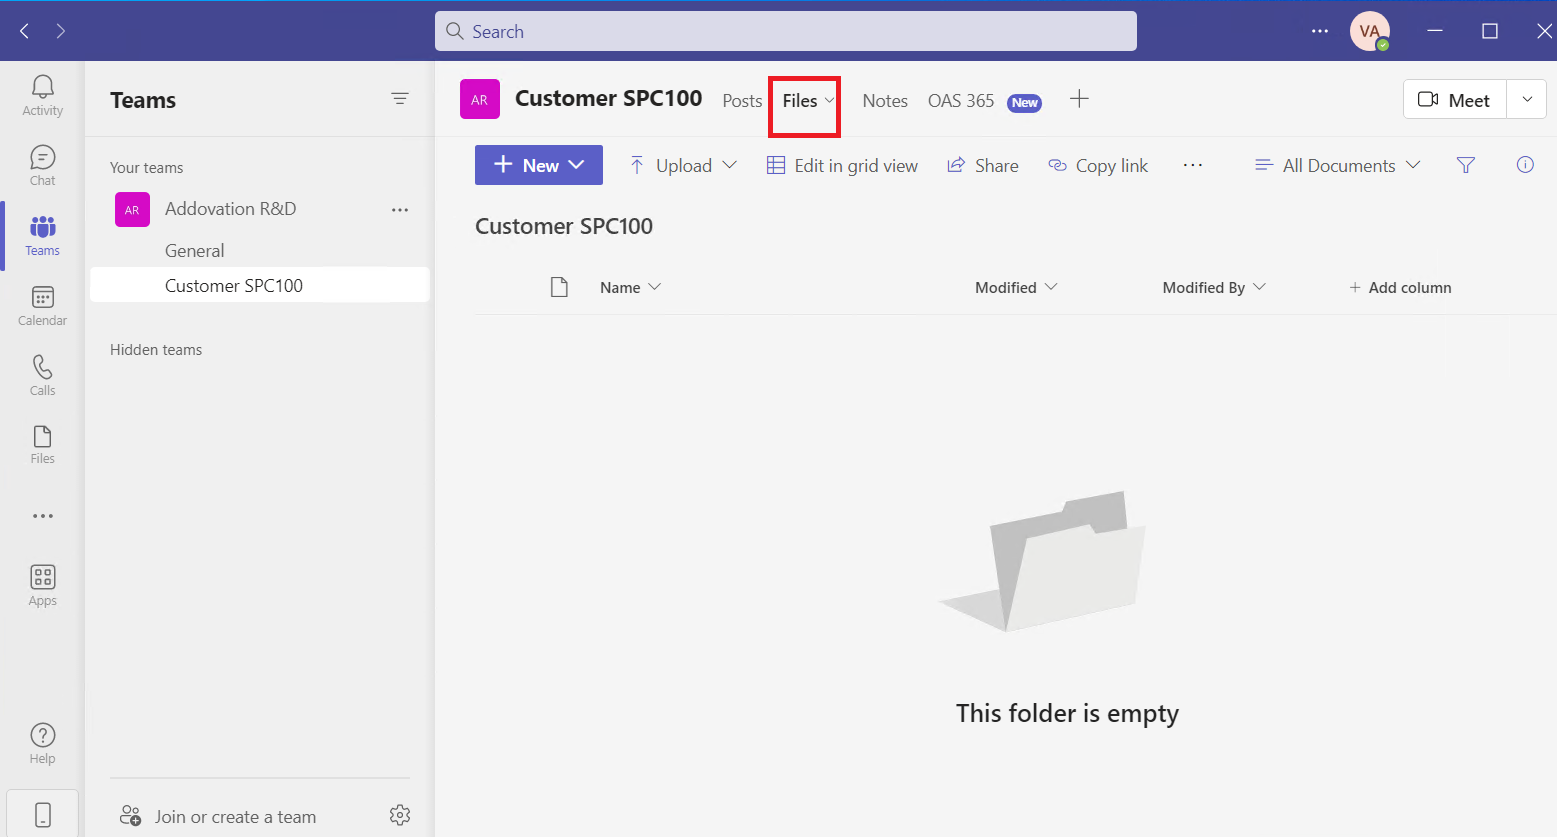Viewport: 1557px width, 837px height.
Task: Open the Calendar icon in sidebar
Action: (42, 305)
